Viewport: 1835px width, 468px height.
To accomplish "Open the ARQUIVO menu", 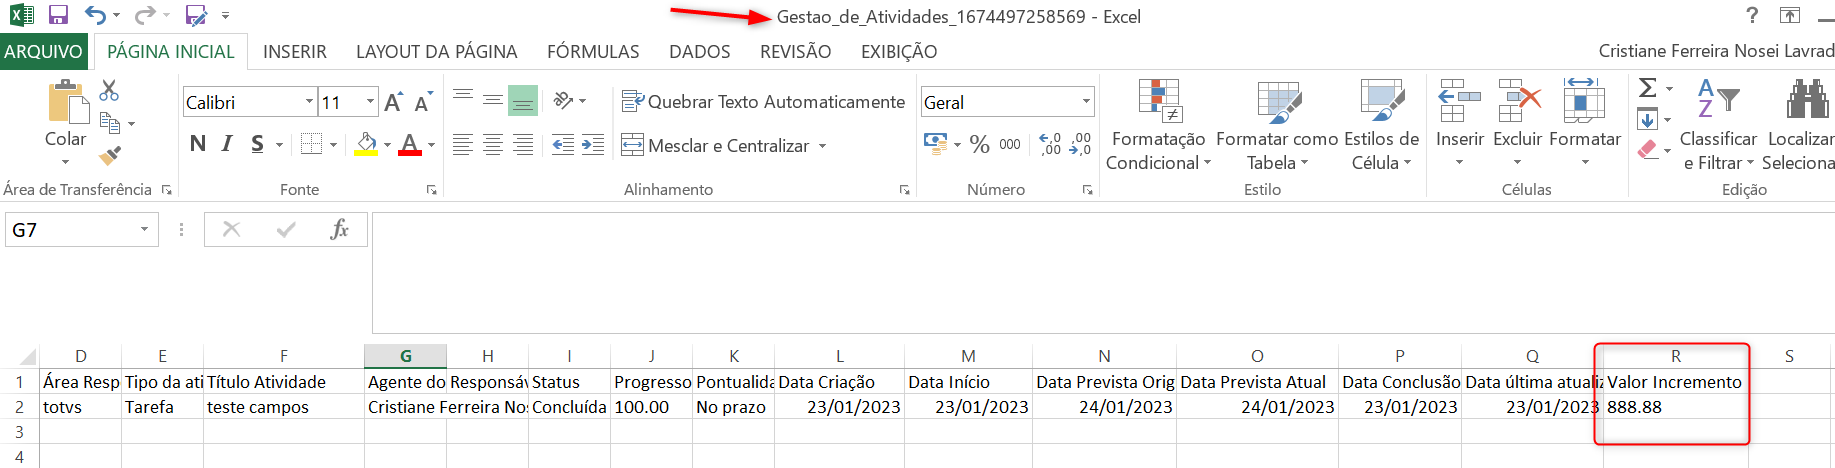I will pos(44,52).
